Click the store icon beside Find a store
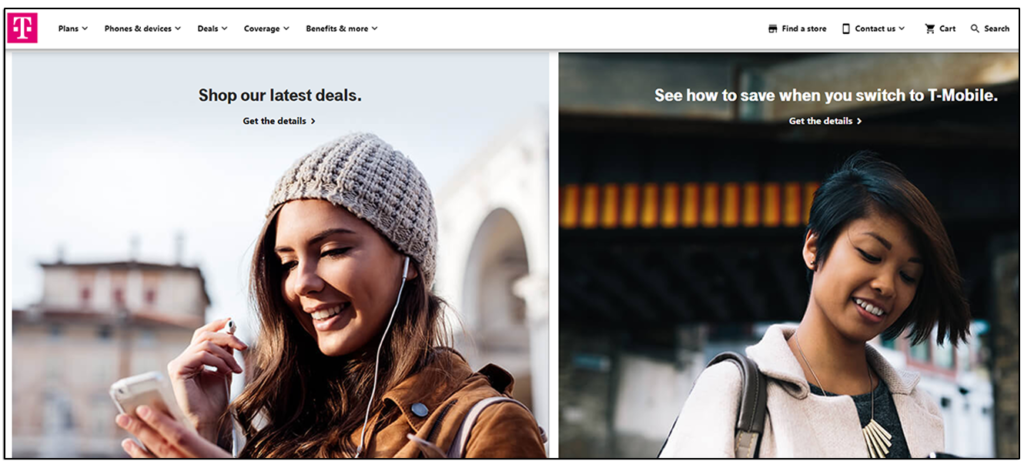The width and height of the screenshot is (1024, 468). pos(772,29)
